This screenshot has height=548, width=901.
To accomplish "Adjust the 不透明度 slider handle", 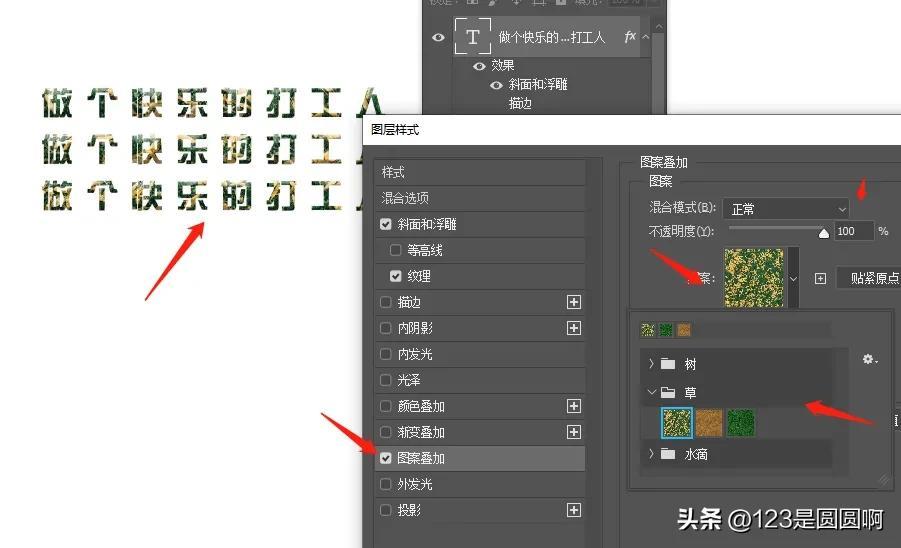I will pyautogui.click(x=823, y=232).
